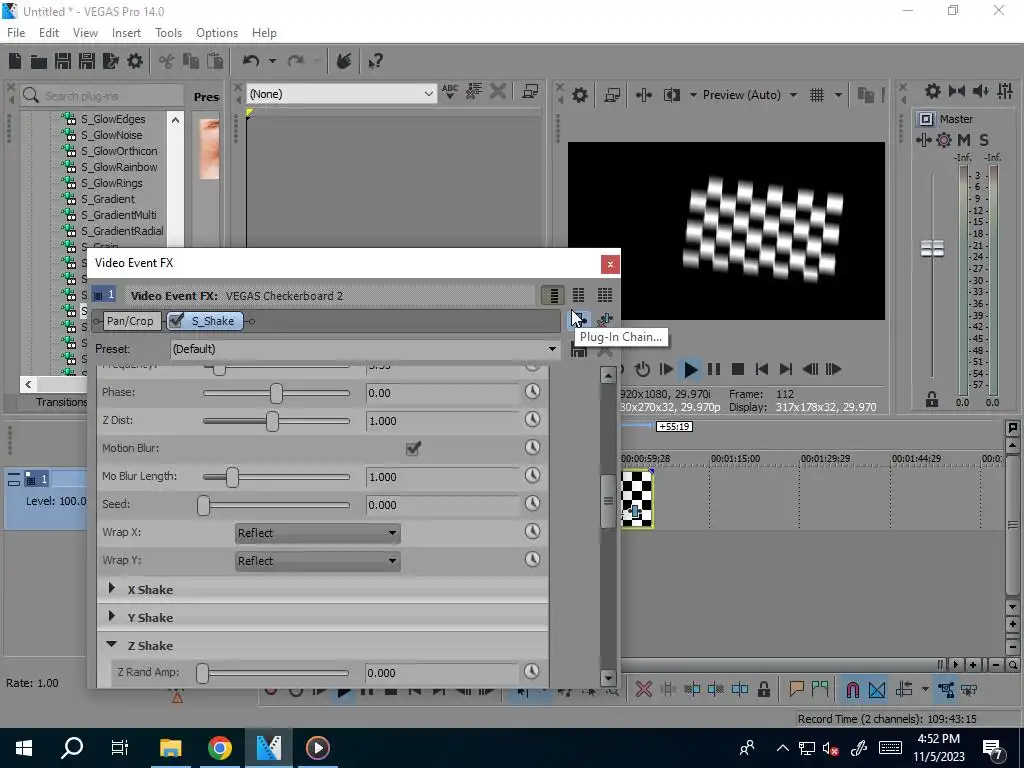Toggle the snapping magnet icon

(x=852, y=690)
